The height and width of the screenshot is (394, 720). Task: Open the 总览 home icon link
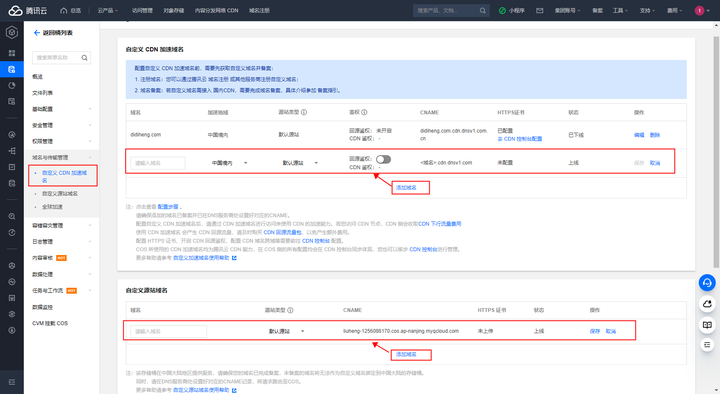click(x=70, y=11)
